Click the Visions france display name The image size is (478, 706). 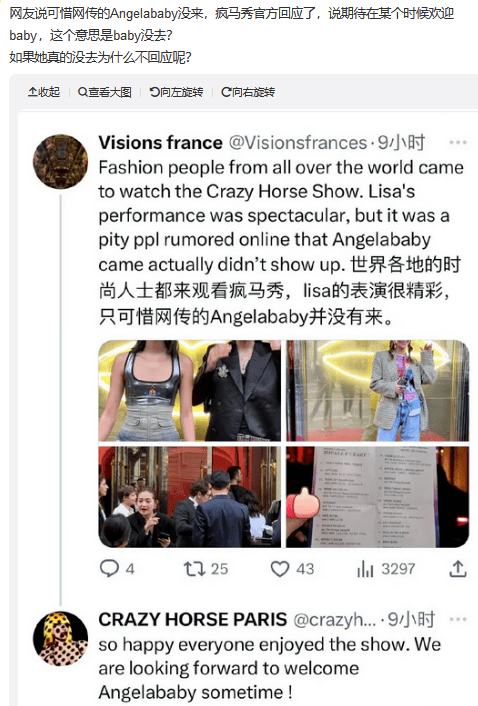point(161,143)
